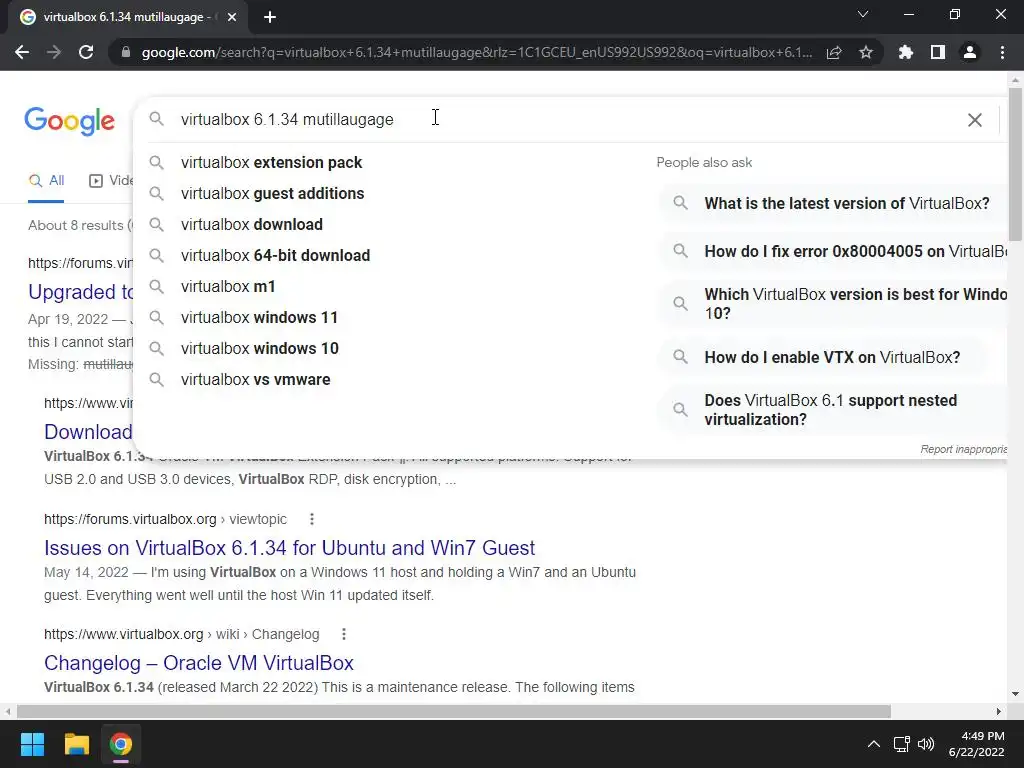The height and width of the screenshot is (768, 1024).
Task: Open a new browser tab
Action: click(x=270, y=17)
